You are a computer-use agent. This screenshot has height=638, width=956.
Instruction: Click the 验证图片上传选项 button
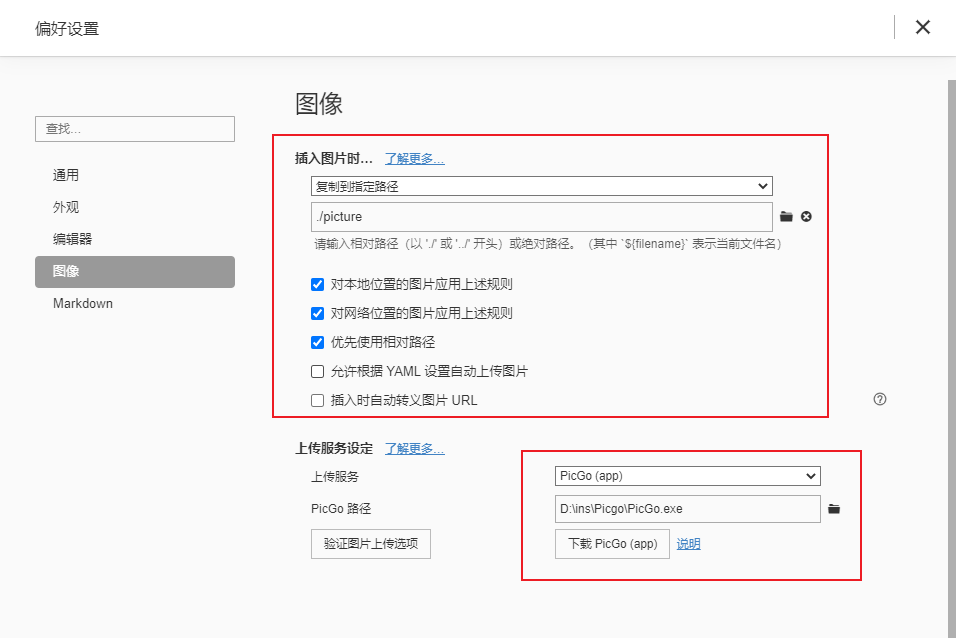click(371, 543)
